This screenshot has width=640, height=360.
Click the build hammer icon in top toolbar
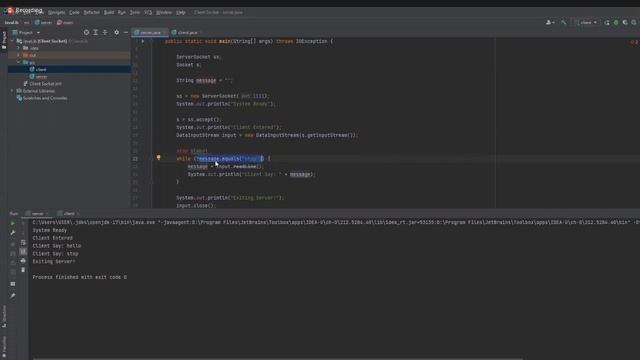coord(564,22)
